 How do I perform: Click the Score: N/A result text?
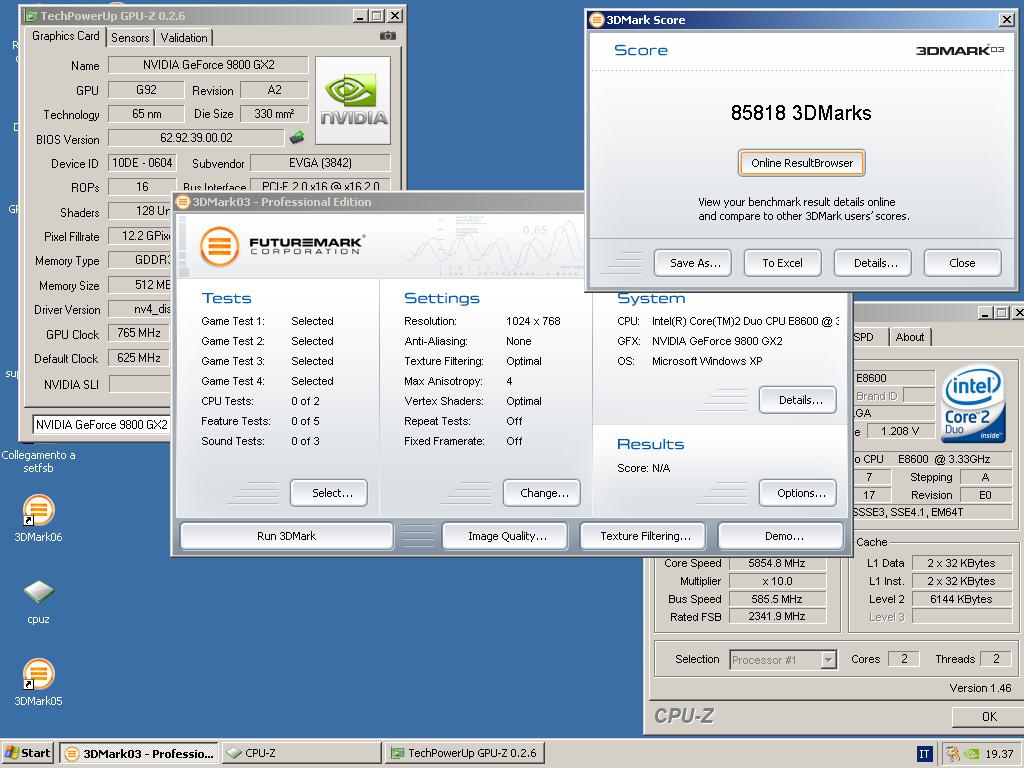point(643,468)
